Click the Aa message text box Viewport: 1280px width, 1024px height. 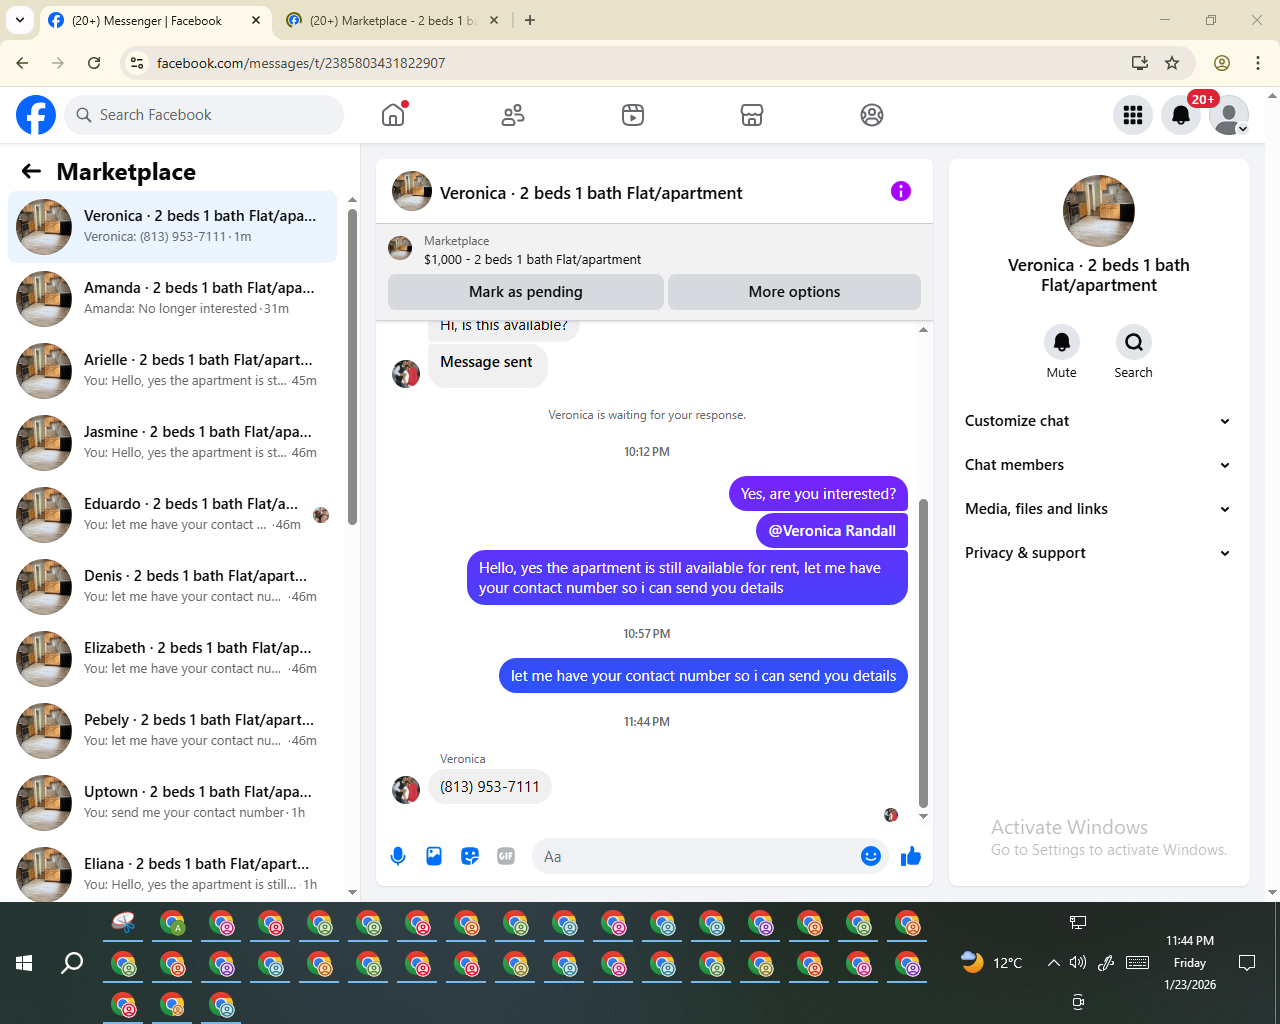tap(698, 856)
